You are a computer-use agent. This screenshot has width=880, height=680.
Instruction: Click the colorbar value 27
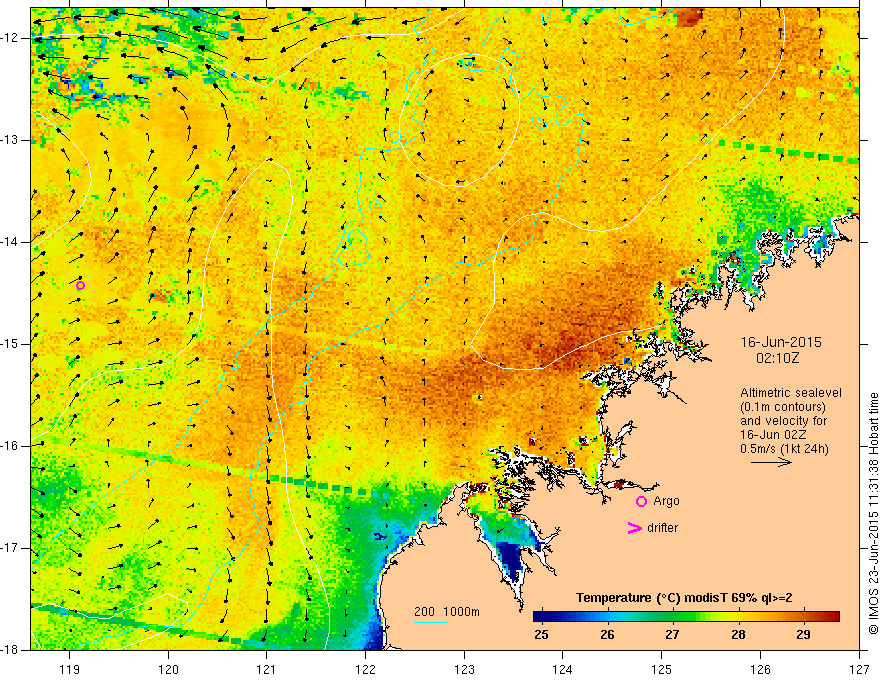pos(672,635)
